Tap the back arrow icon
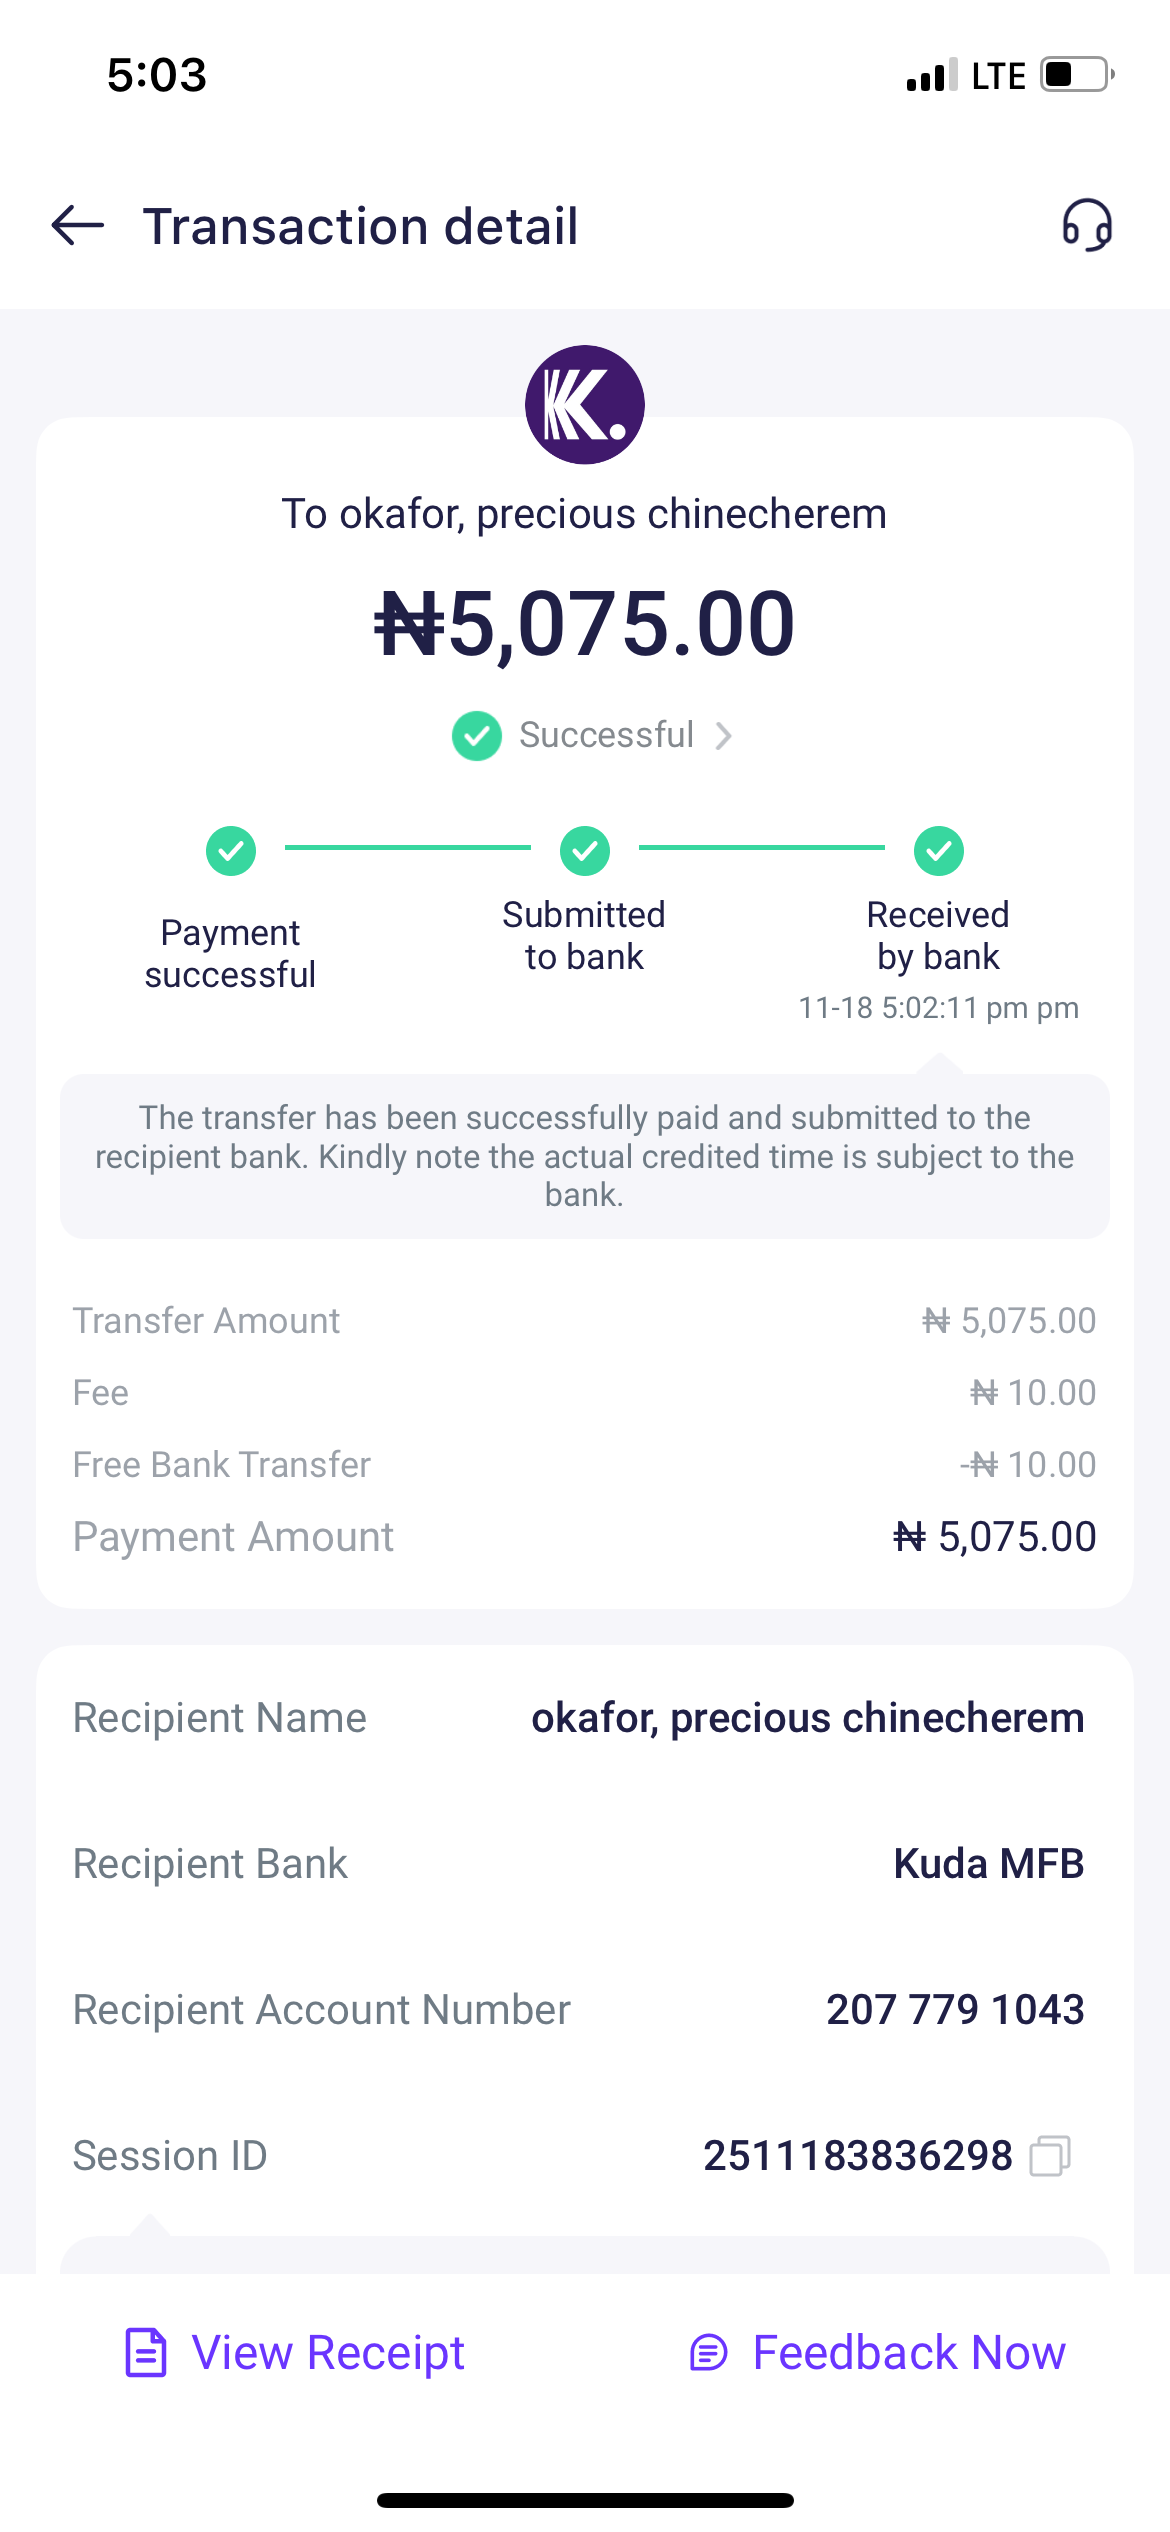Viewport: 1170px width, 2532px height. click(x=78, y=225)
